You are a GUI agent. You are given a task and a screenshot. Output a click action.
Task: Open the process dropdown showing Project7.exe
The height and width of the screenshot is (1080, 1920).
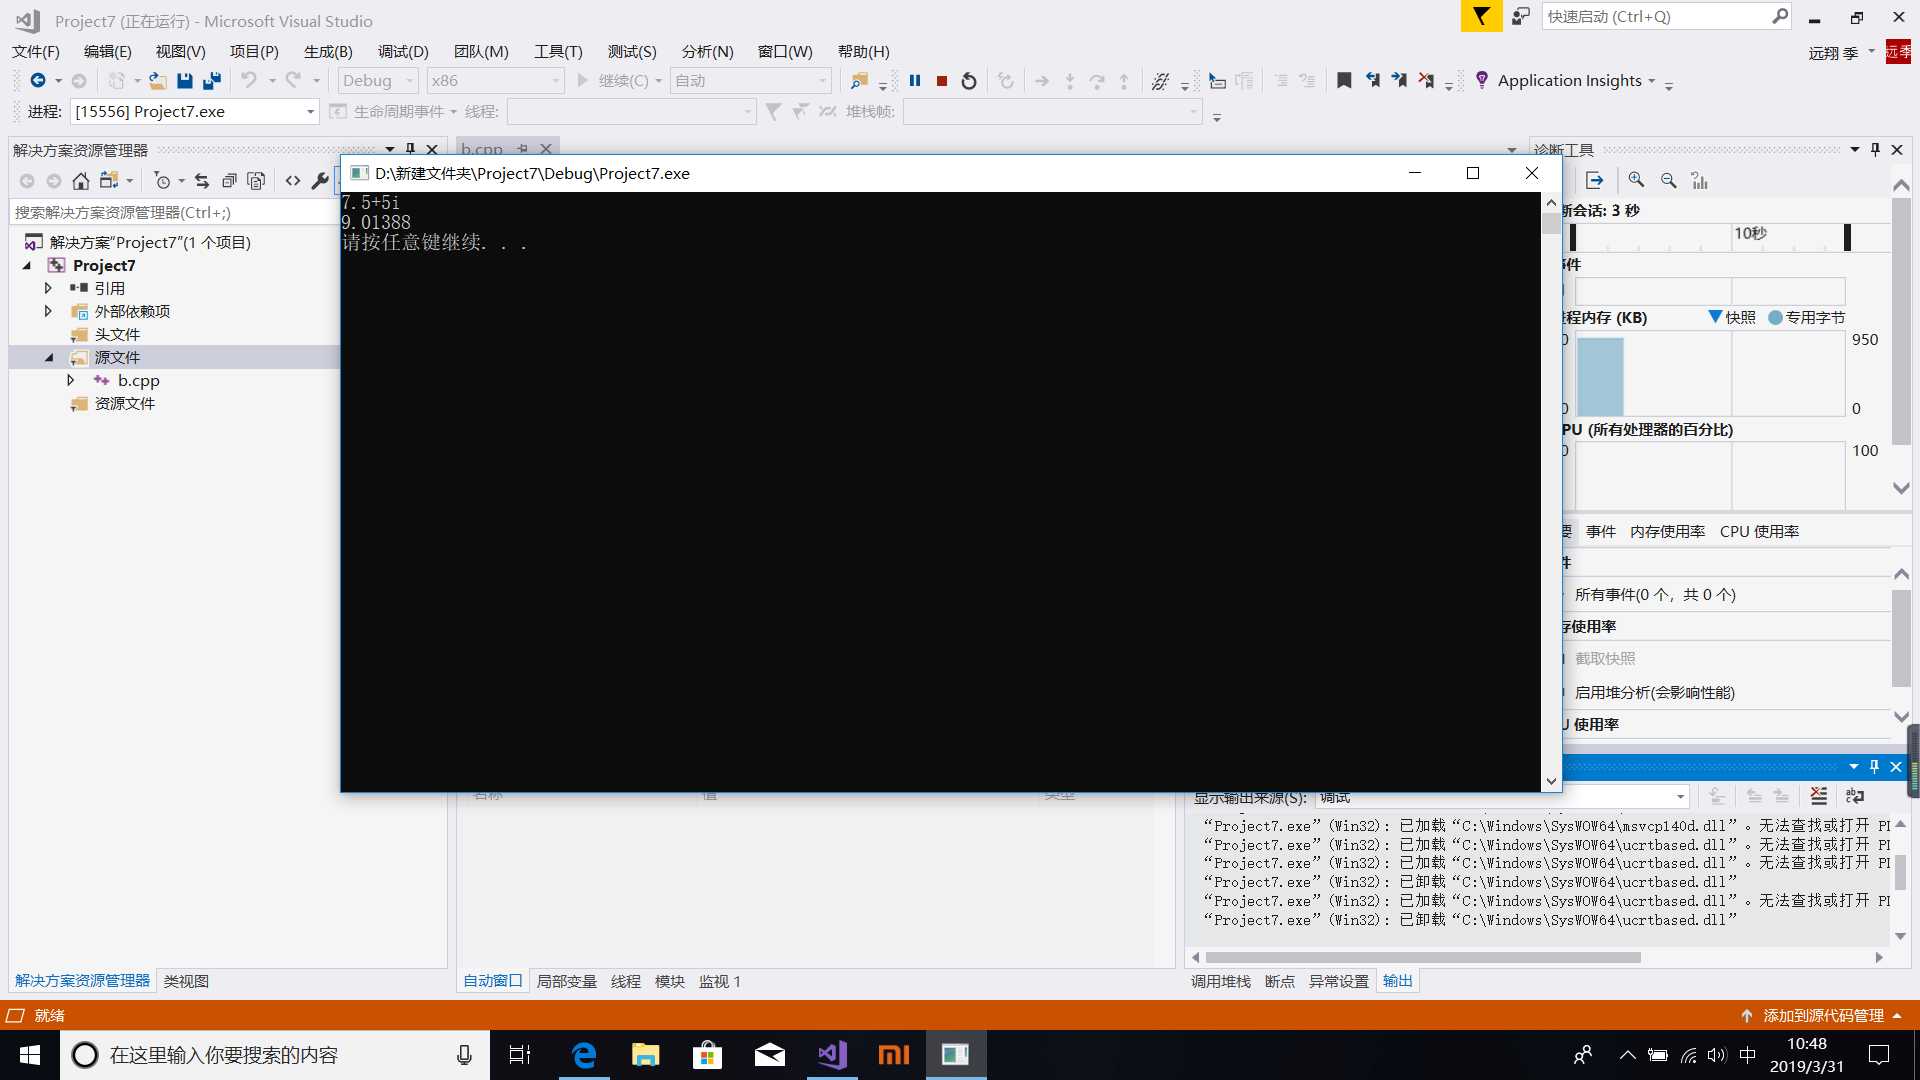click(x=195, y=111)
